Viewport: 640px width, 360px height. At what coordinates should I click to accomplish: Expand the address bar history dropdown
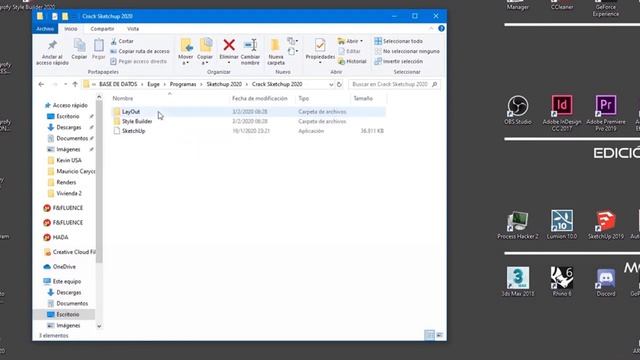point(331,84)
